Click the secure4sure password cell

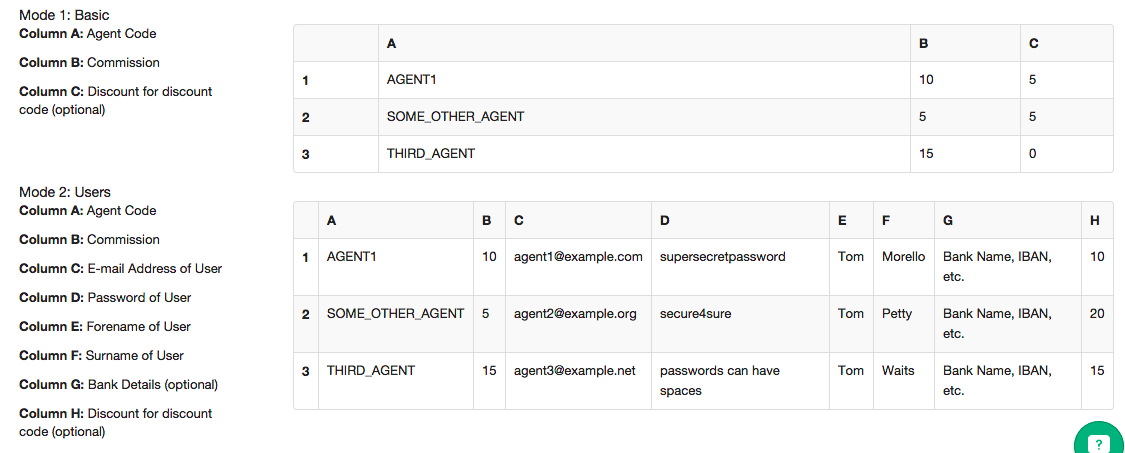(x=740, y=323)
